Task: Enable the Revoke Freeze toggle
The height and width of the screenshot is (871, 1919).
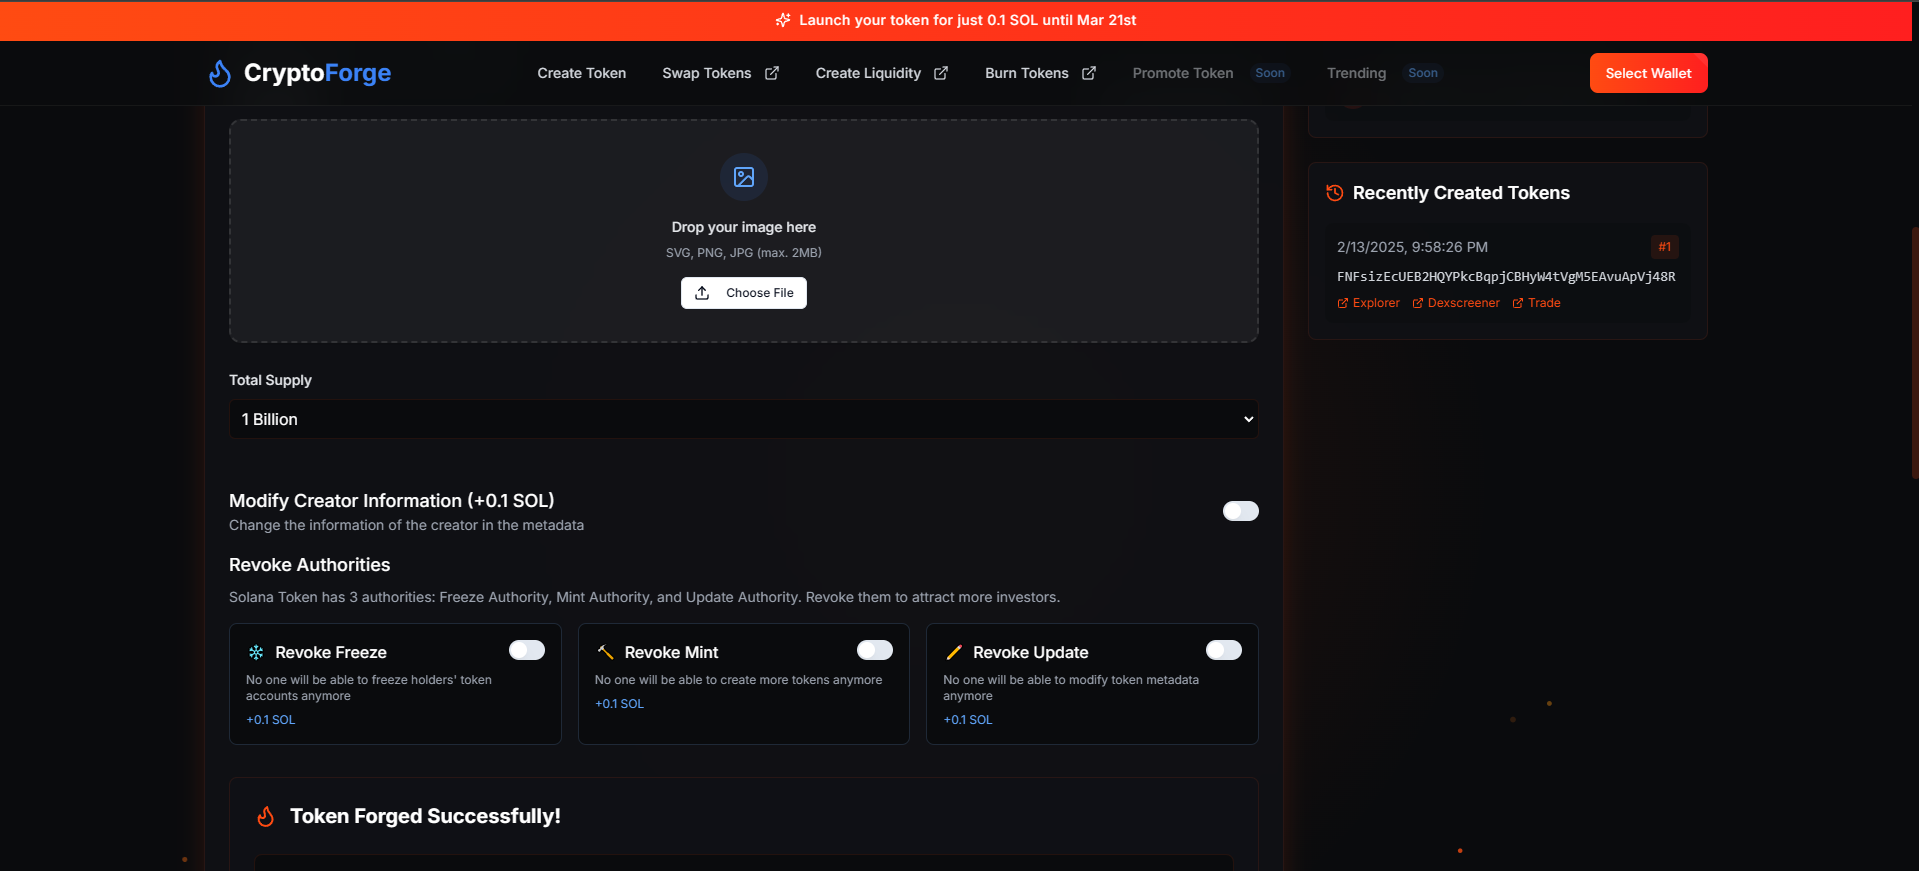Action: coord(527,650)
